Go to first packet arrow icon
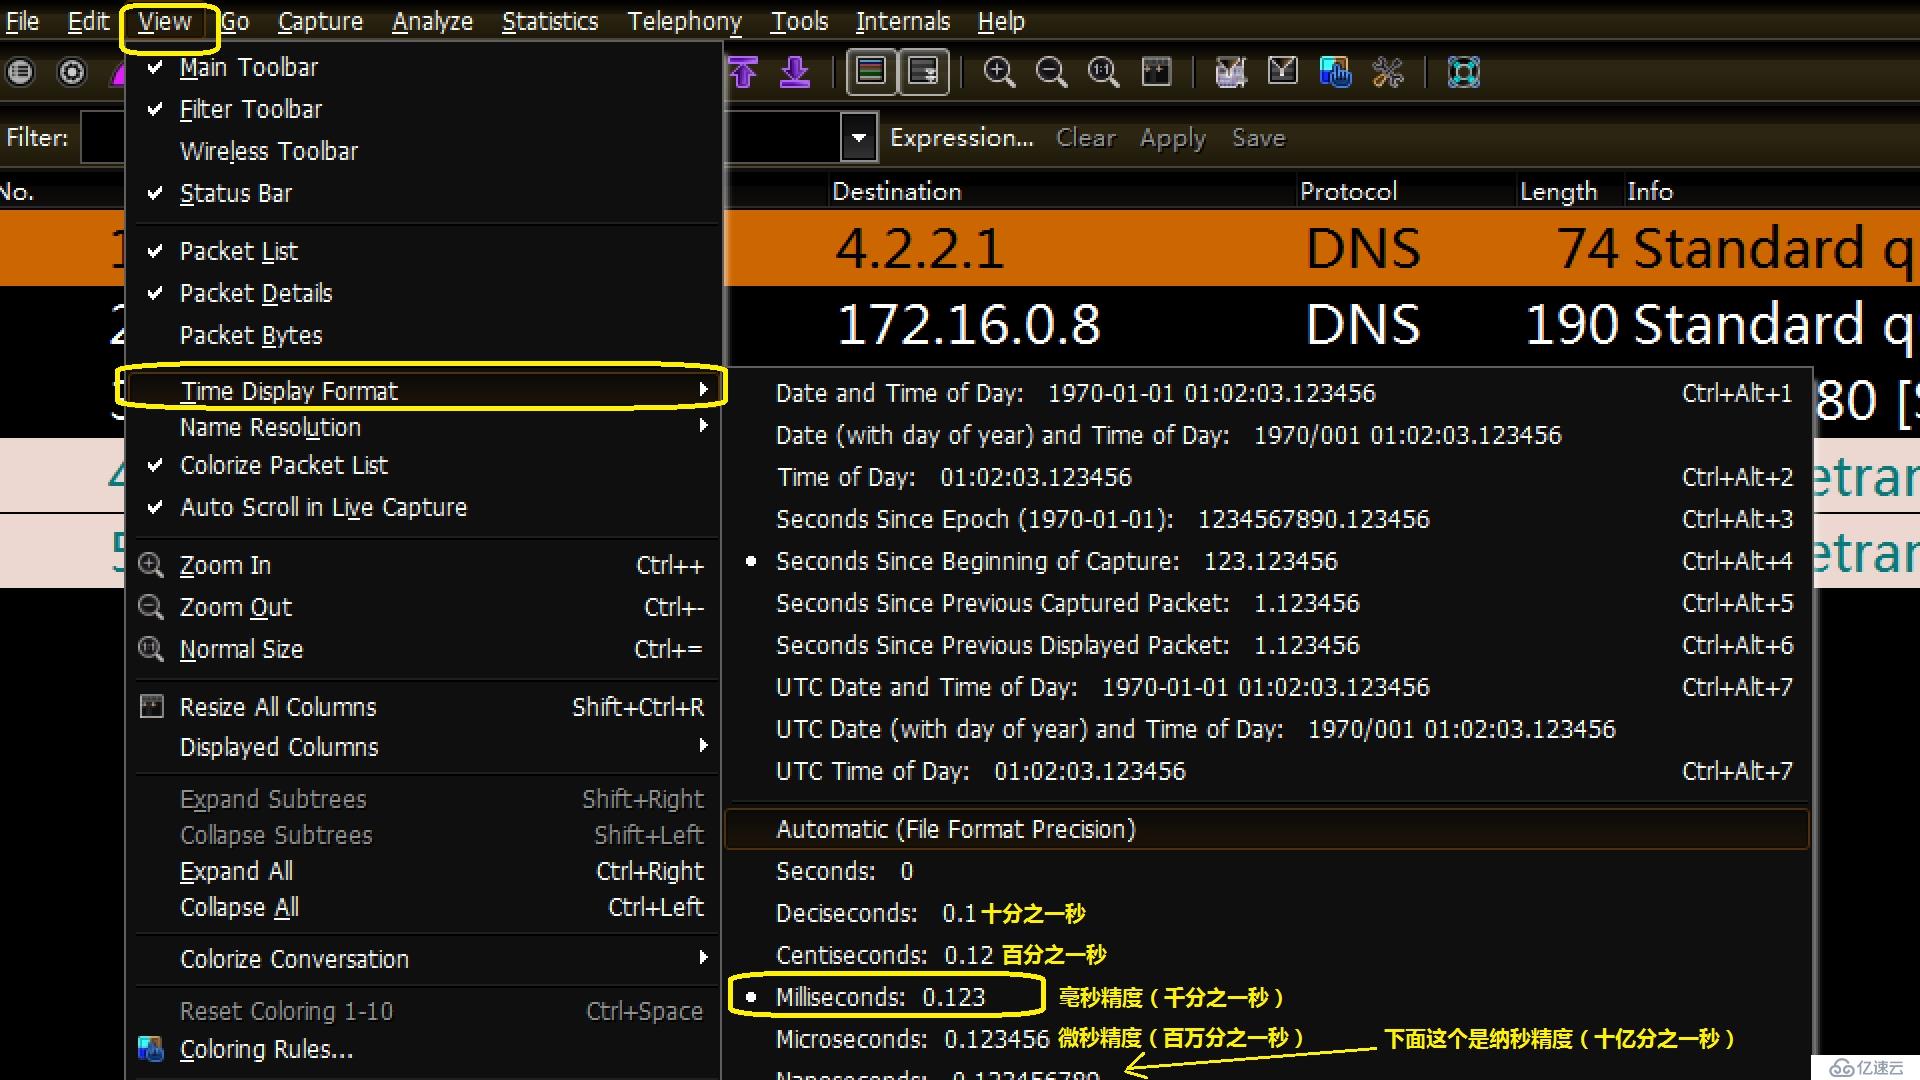 [743, 72]
